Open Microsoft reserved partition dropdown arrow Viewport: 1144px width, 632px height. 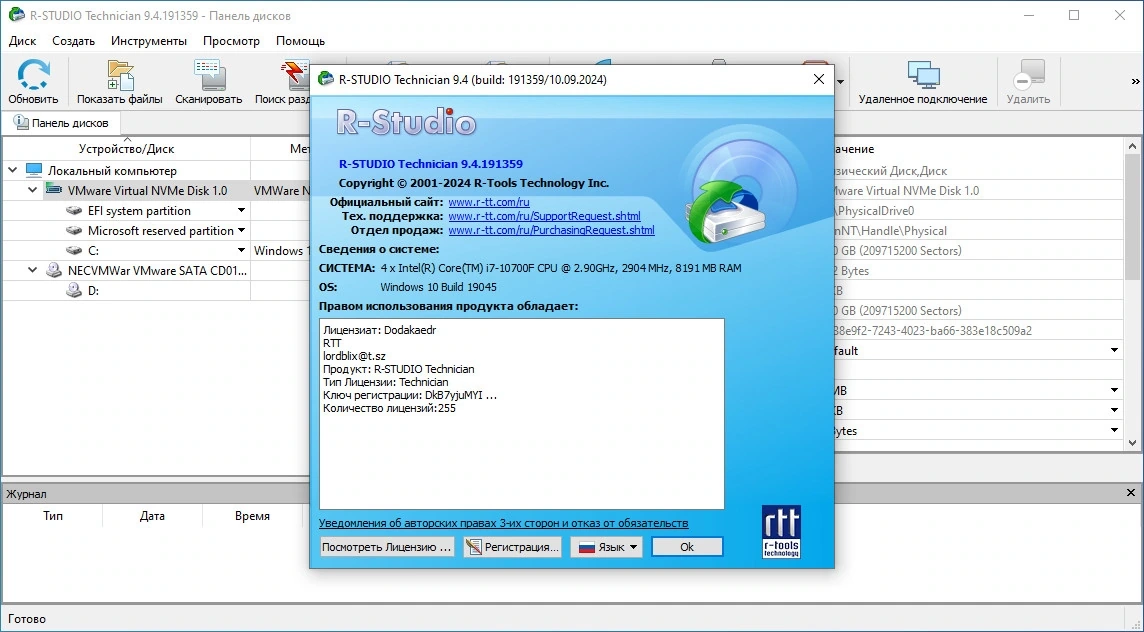point(241,231)
